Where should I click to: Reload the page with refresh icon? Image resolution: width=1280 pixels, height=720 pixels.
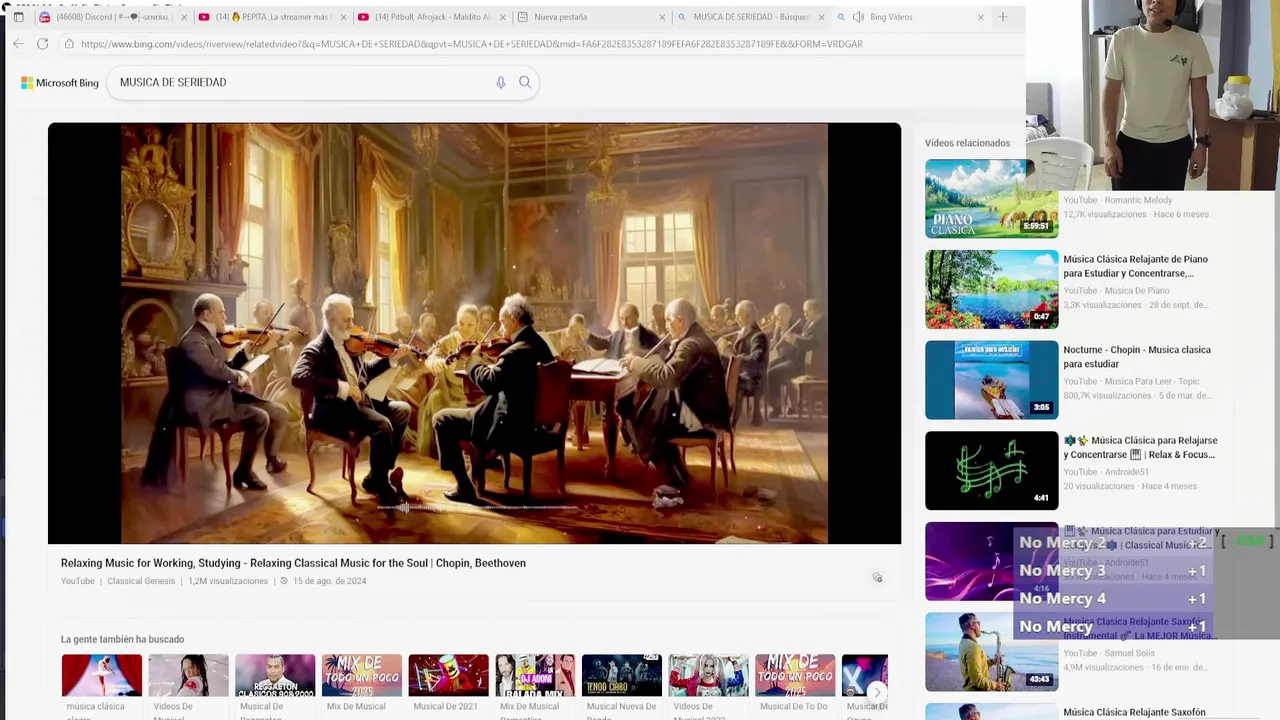click(42, 44)
